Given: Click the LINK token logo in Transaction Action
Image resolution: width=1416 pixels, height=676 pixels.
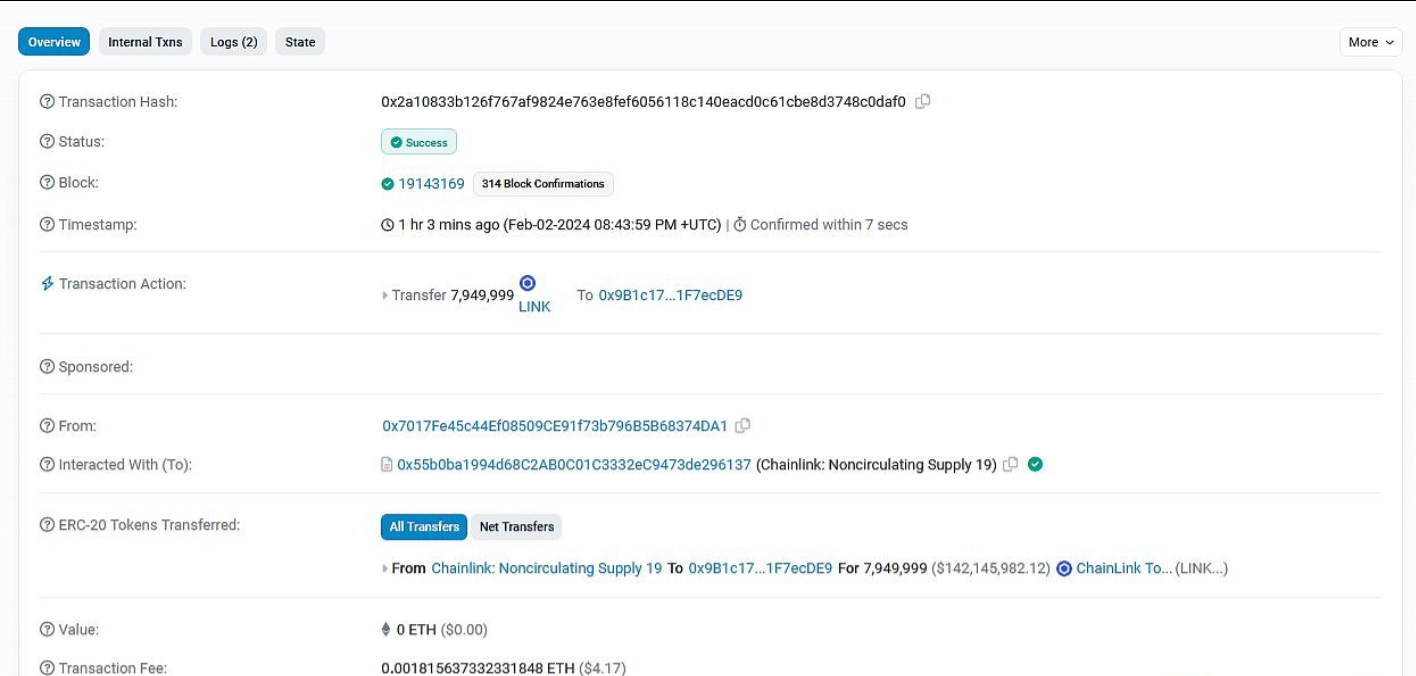Looking at the screenshot, I should point(528,284).
